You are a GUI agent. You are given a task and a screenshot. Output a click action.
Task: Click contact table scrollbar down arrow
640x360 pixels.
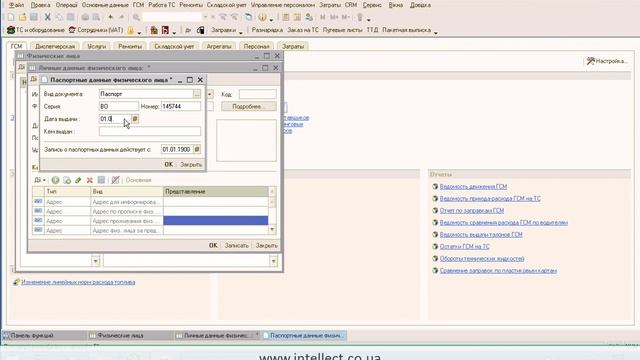tap(272, 230)
